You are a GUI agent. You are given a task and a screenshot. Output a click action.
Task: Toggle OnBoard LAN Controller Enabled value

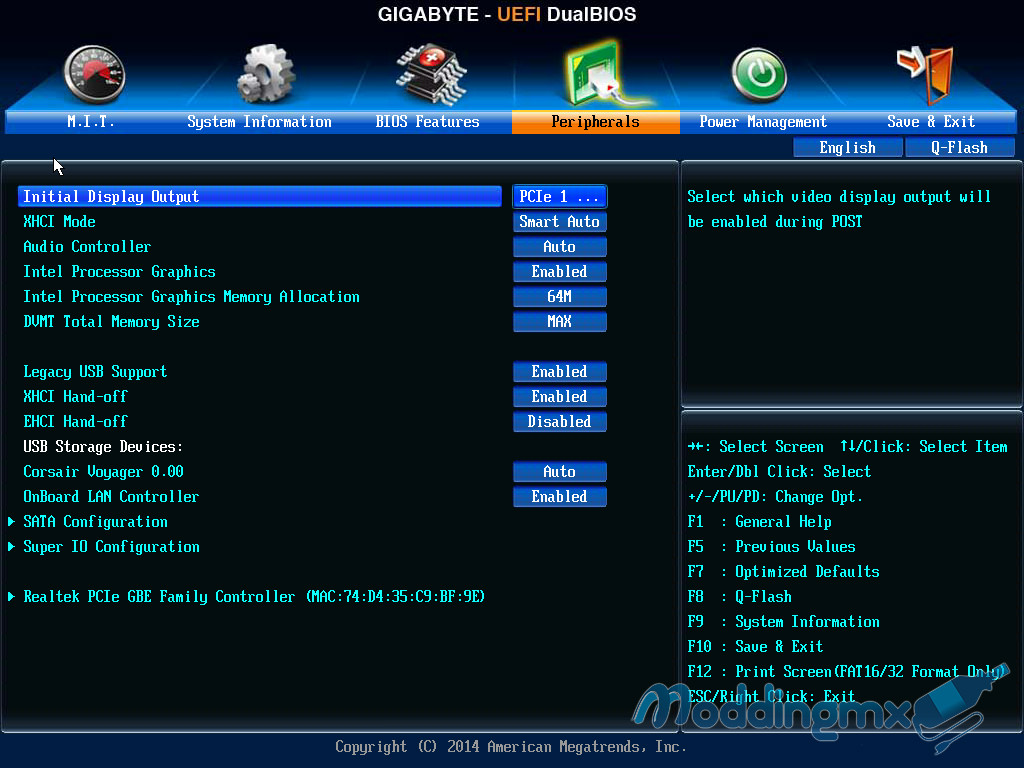pyautogui.click(x=560, y=496)
